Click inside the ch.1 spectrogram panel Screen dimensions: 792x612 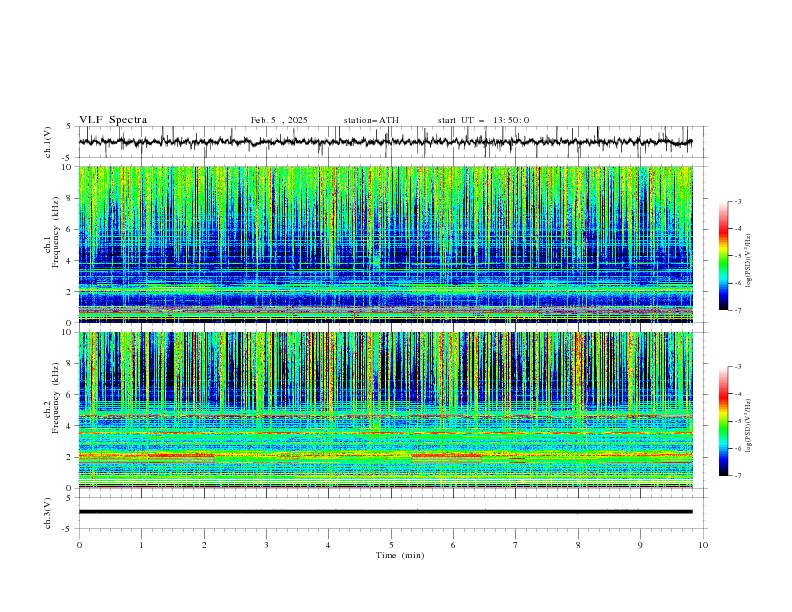[x=385, y=244]
